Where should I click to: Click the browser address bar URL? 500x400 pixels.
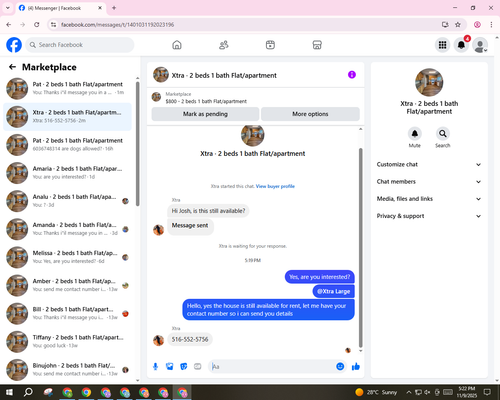117,25
